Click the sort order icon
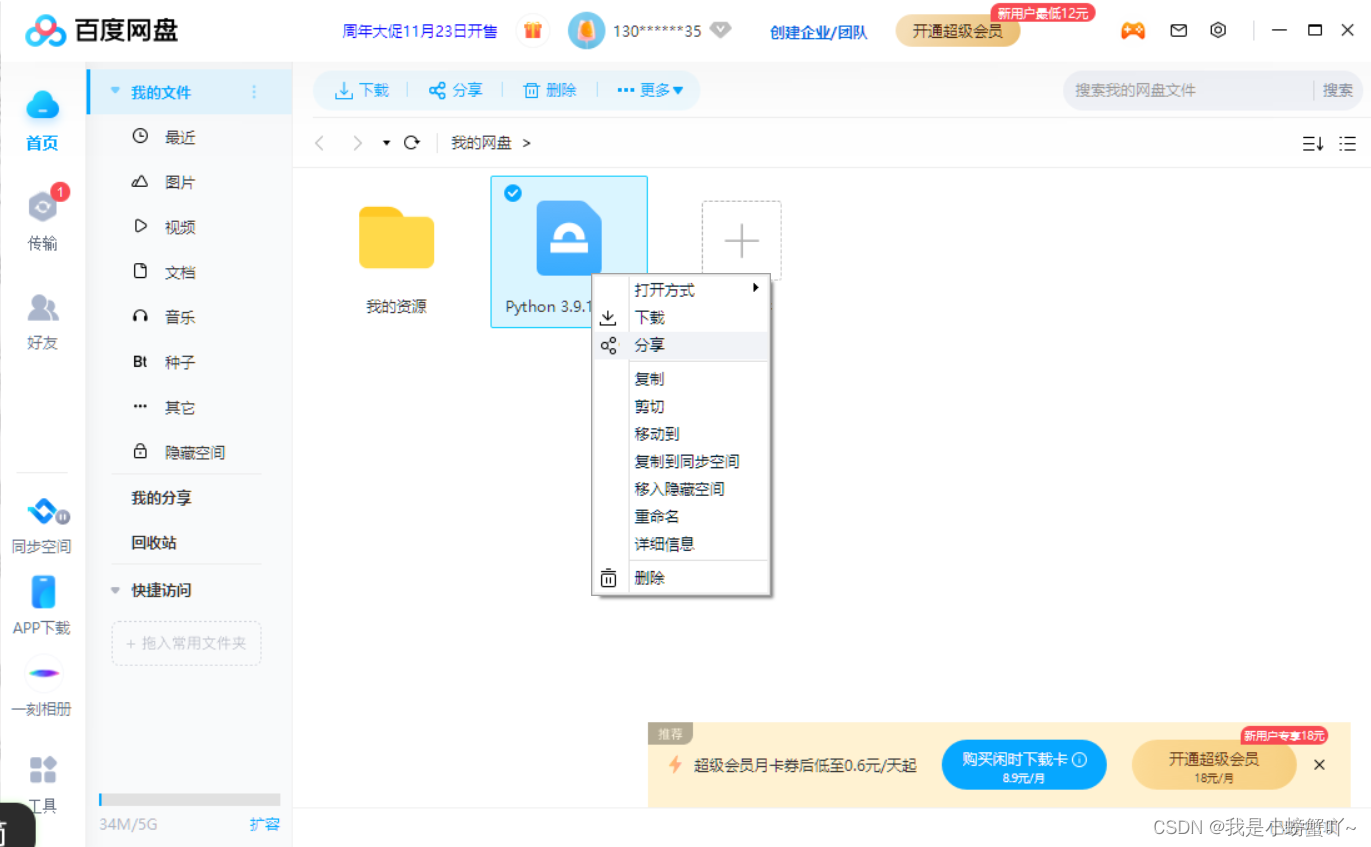The image size is (1371, 847). point(1313,144)
